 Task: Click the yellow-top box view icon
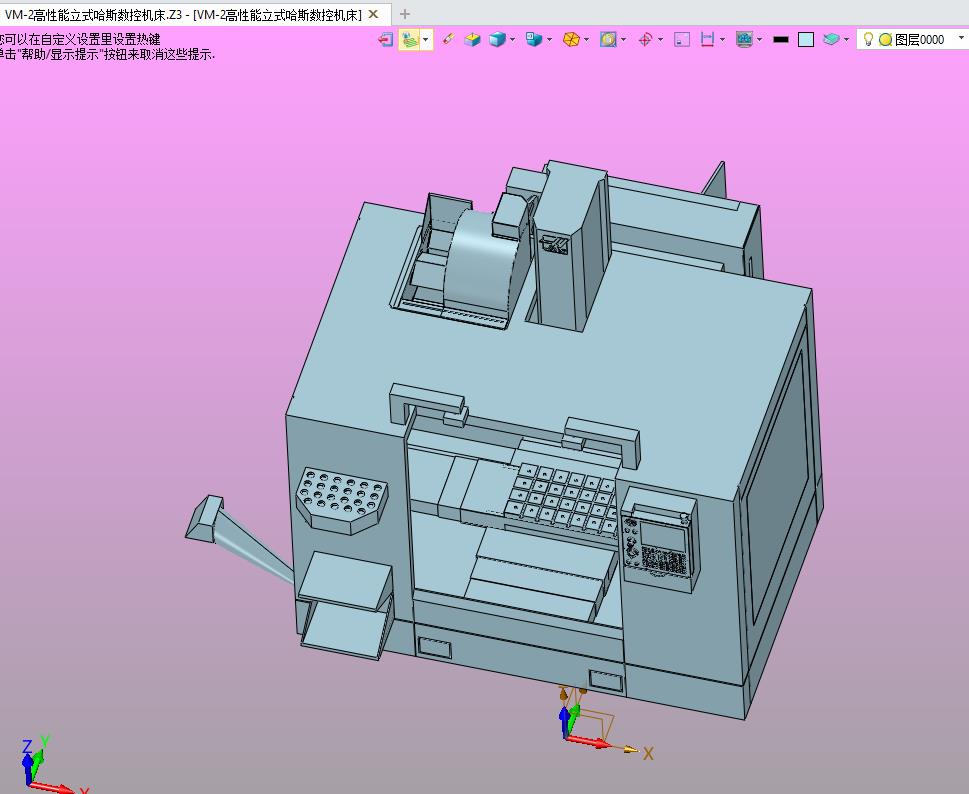click(472, 40)
